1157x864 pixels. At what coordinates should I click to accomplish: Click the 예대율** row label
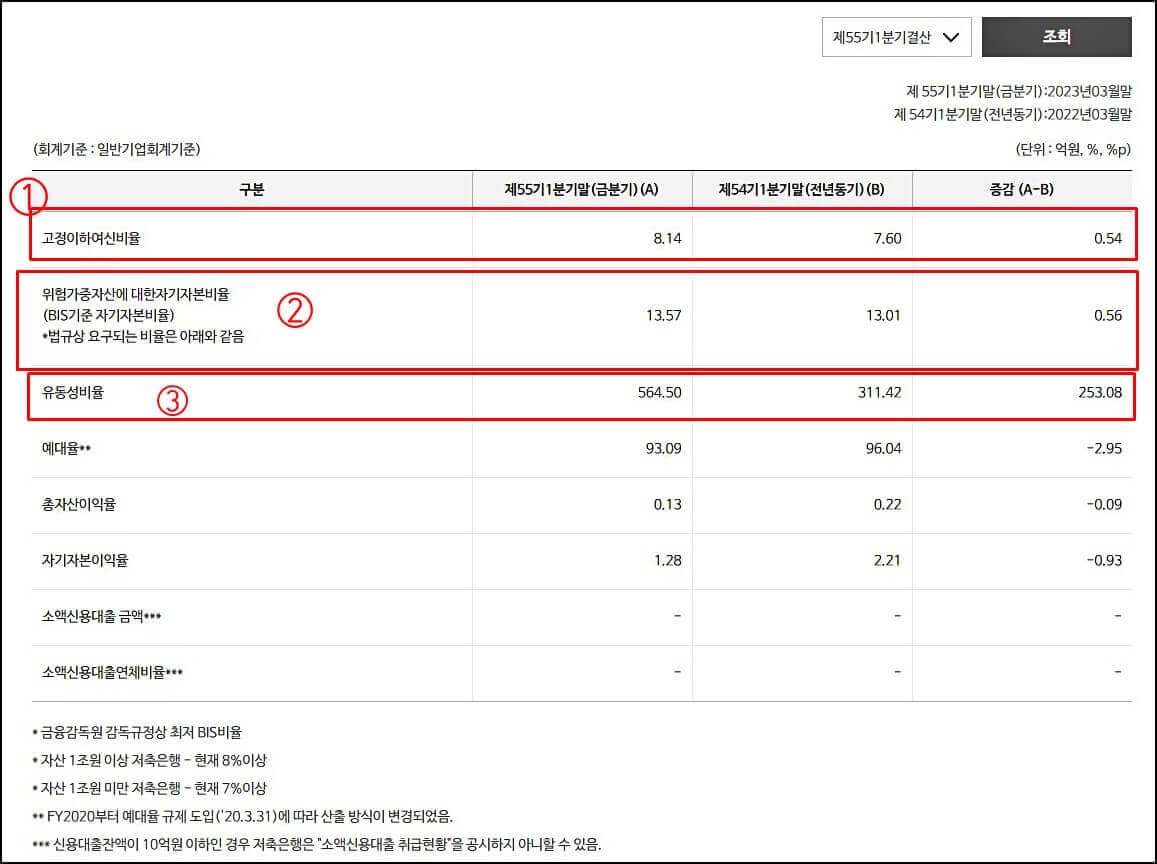[66, 449]
